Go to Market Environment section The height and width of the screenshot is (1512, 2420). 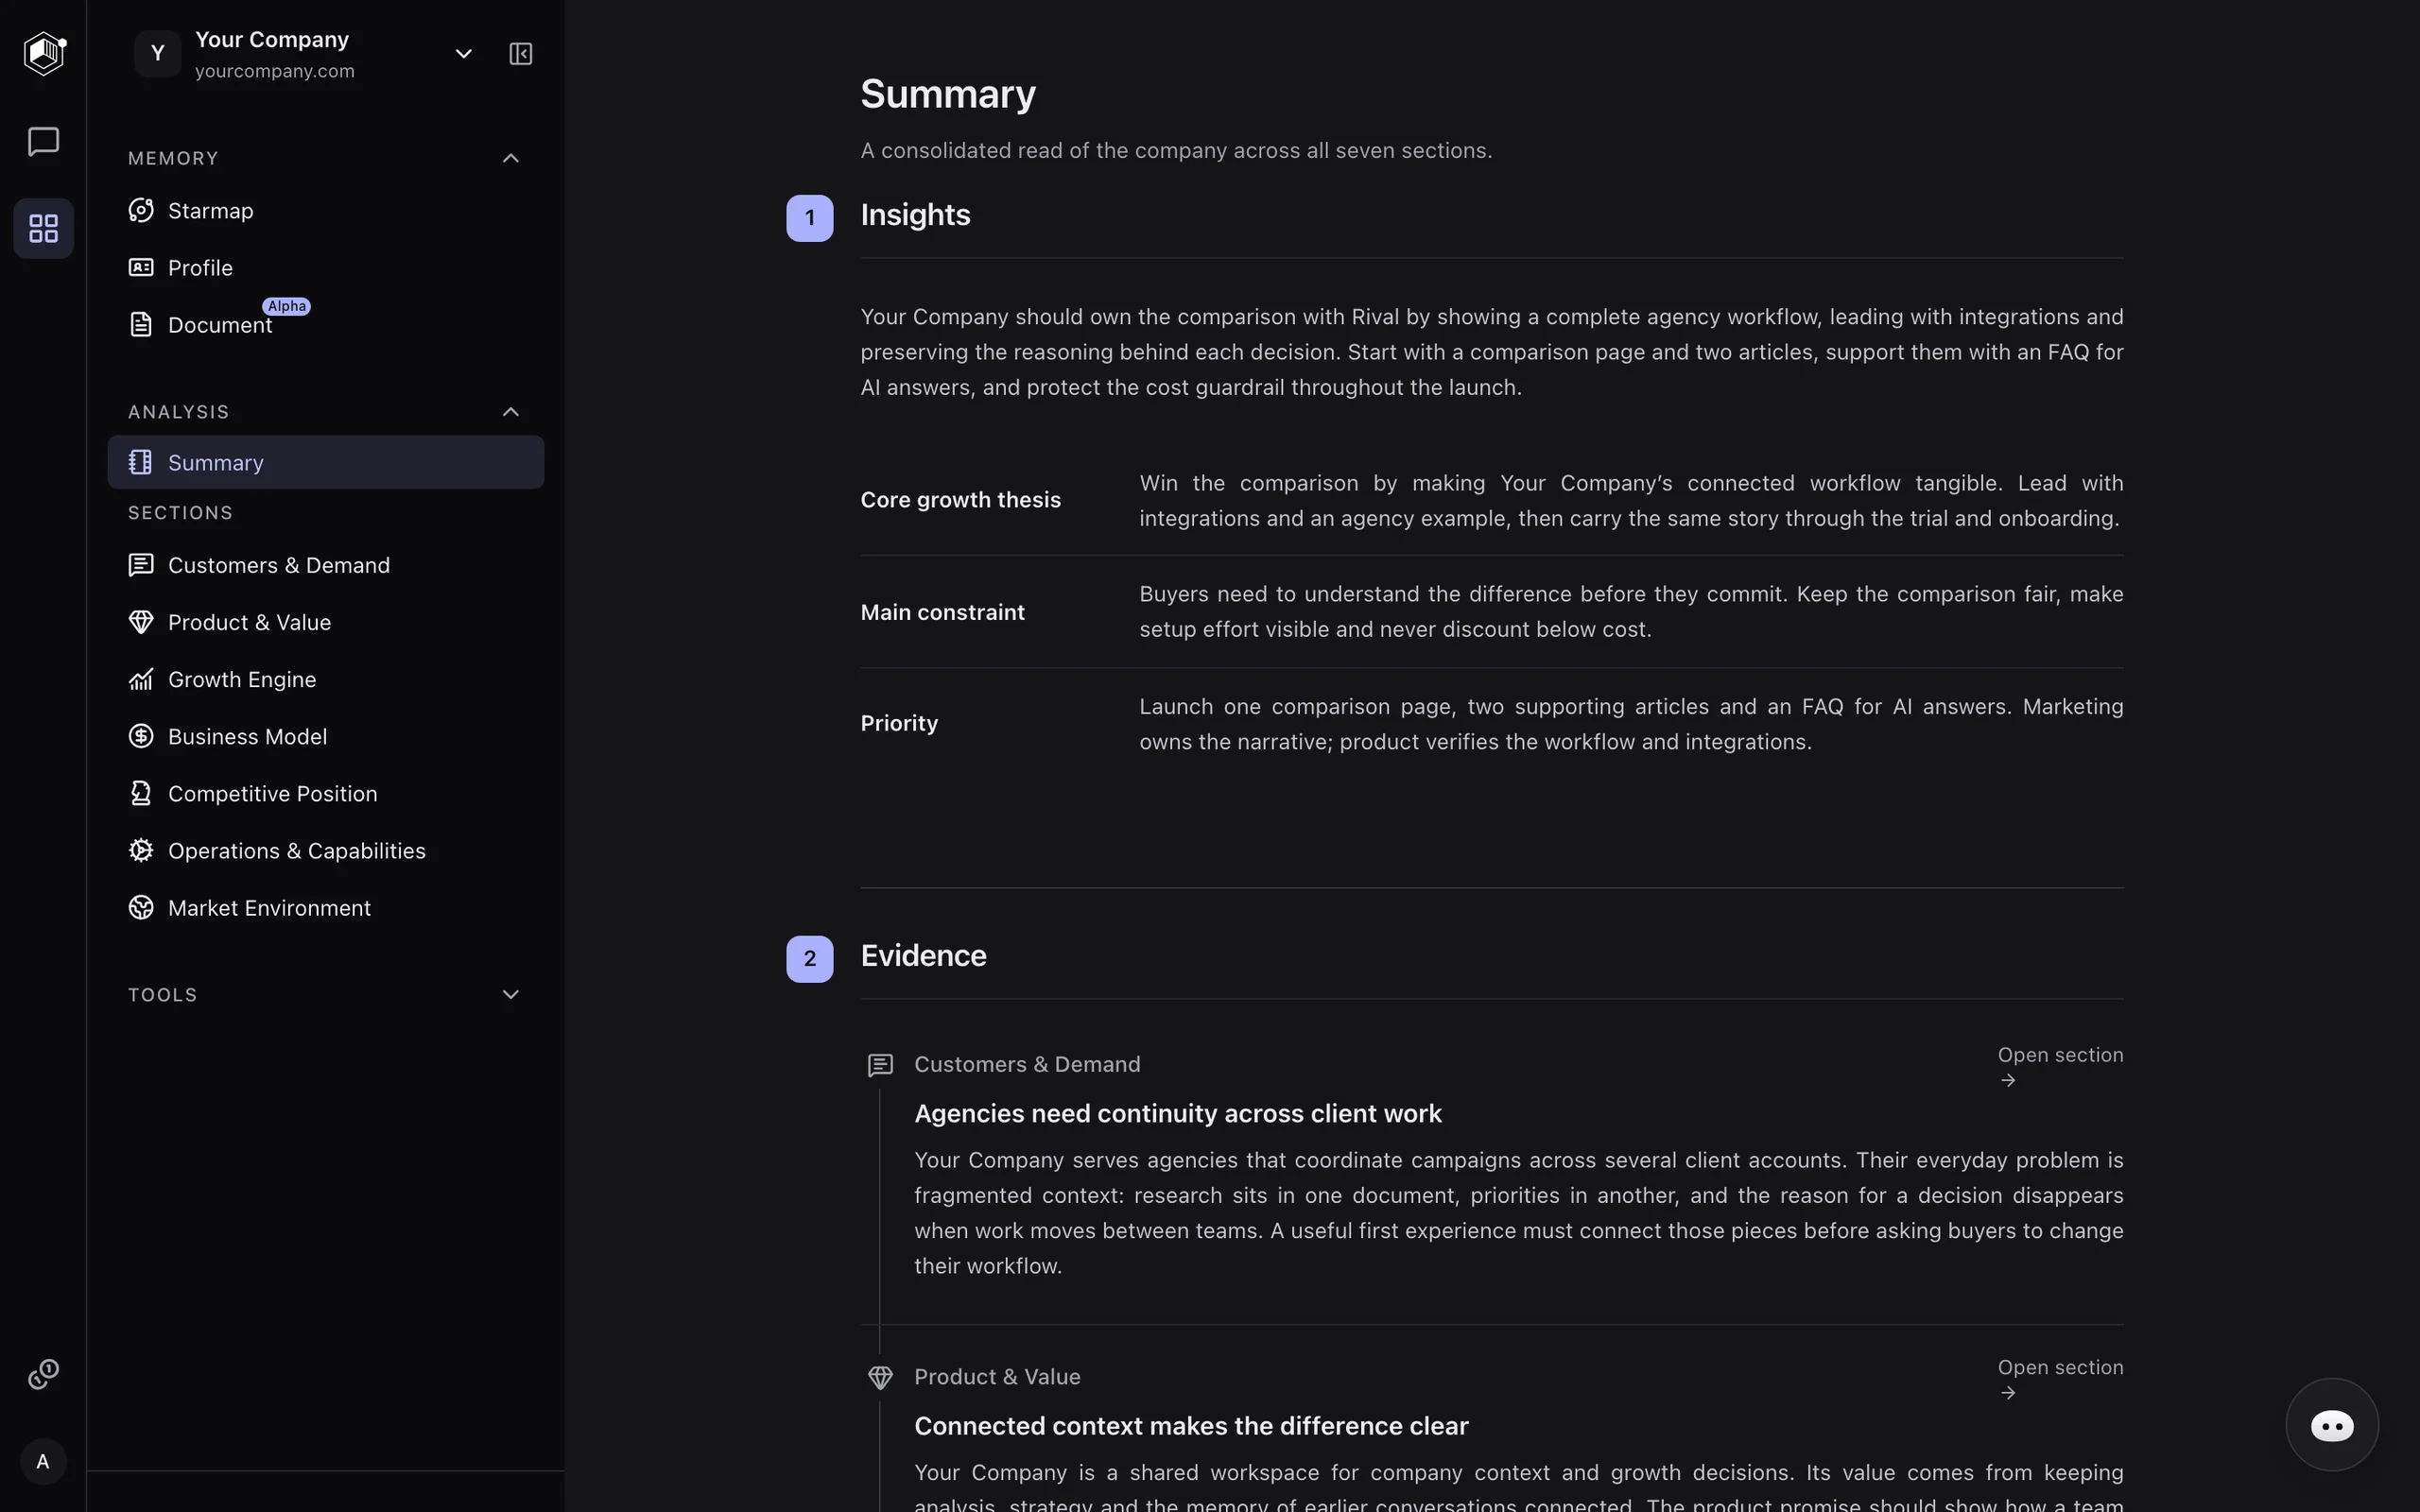tap(326, 907)
